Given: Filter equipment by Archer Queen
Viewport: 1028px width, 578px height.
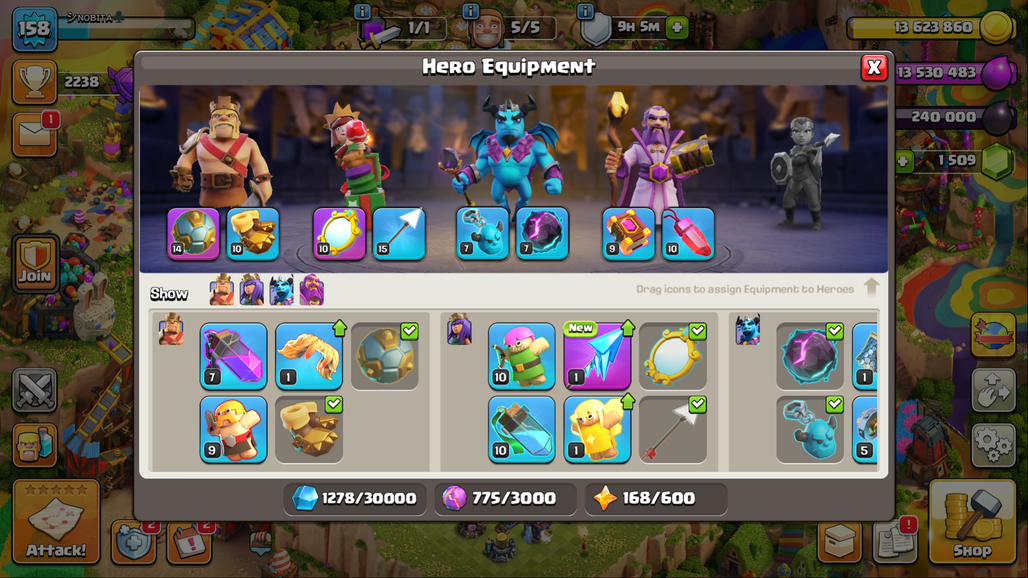Looking at the screenshot, I should [x=252, y=290].
